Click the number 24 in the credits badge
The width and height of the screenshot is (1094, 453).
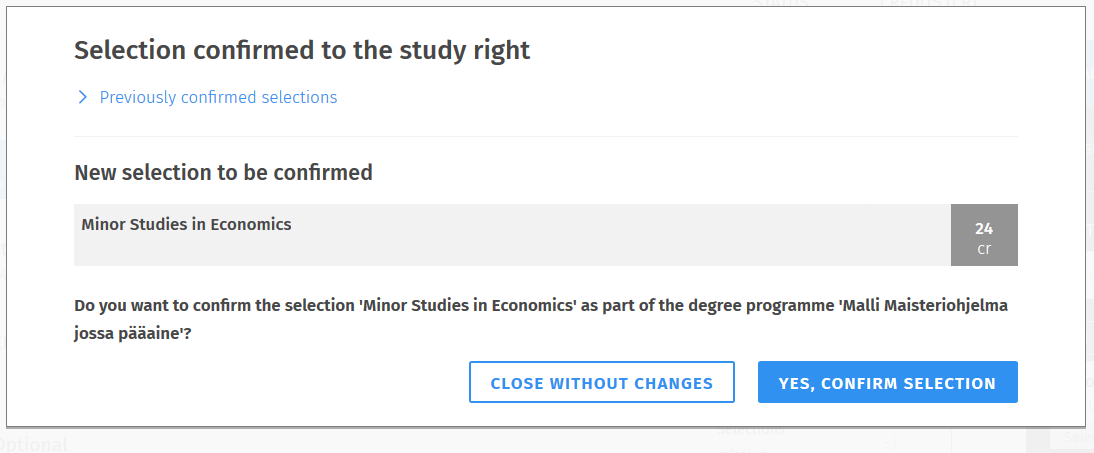pyautogui.click(x=984, y=228)
